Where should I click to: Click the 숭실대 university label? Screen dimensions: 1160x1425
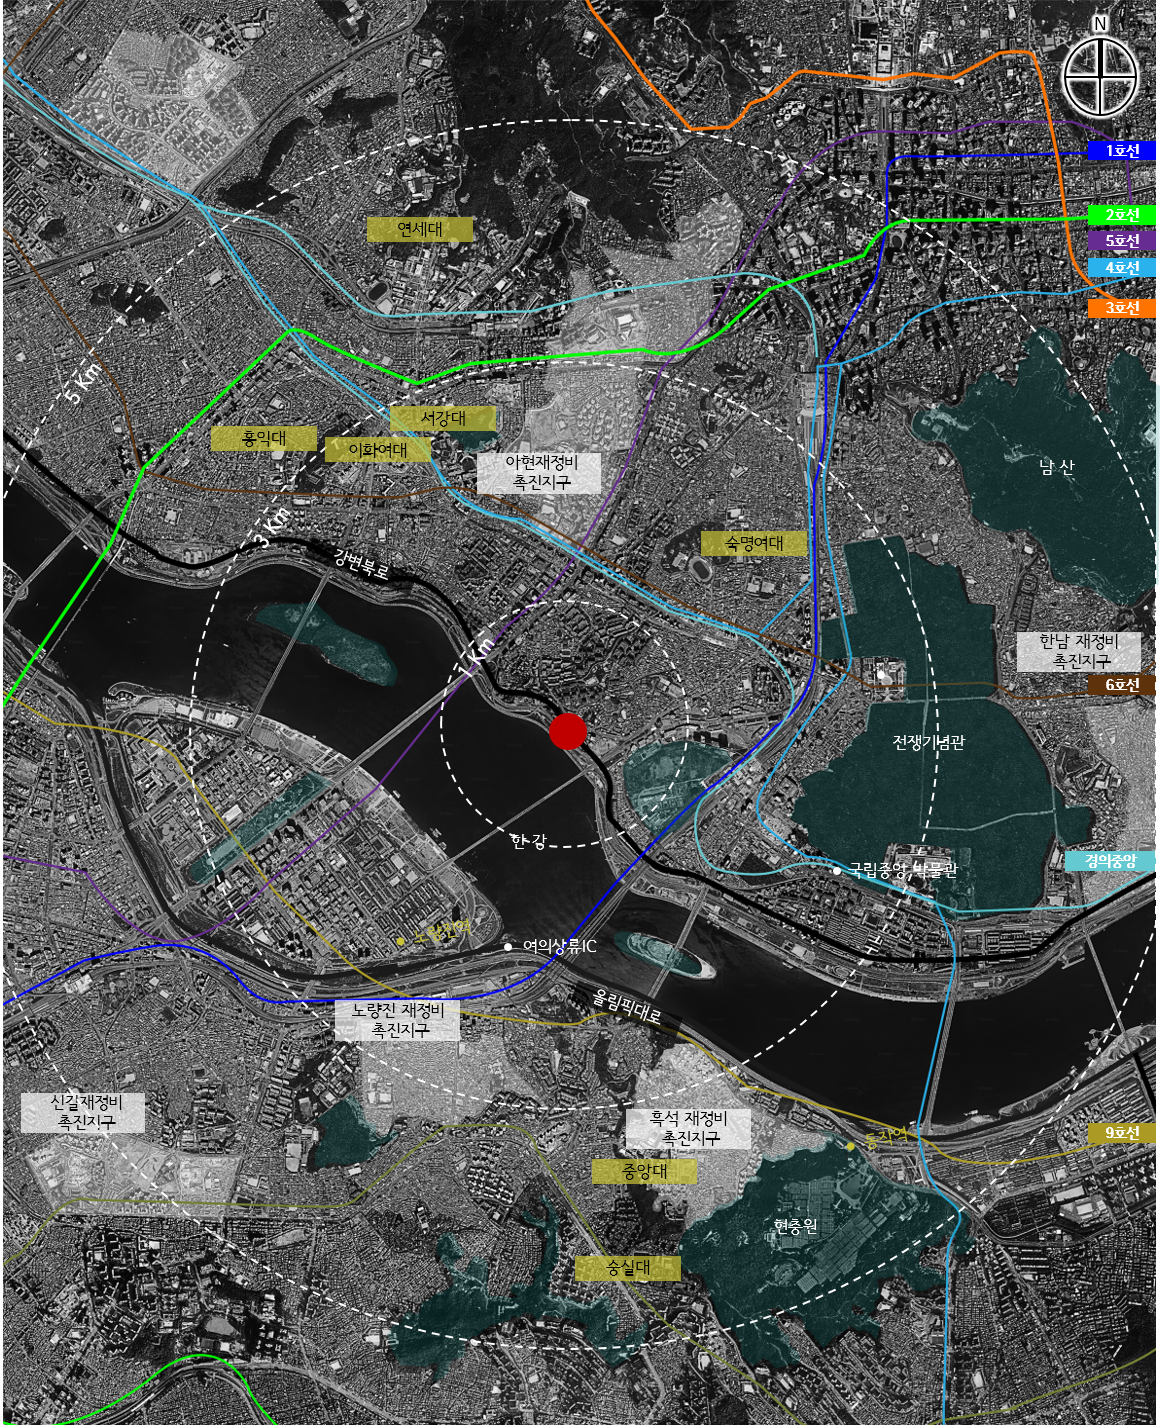(629, 1268)
